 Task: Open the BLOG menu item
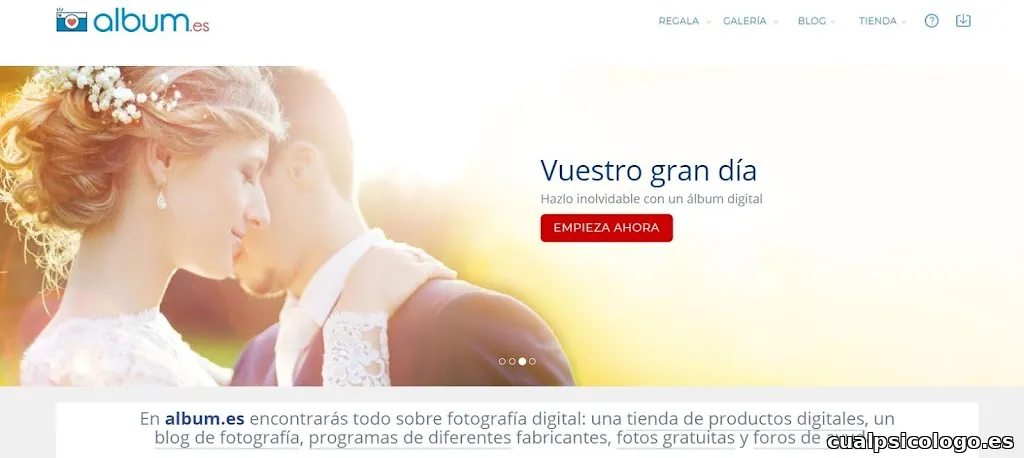[x=812, y=21]
